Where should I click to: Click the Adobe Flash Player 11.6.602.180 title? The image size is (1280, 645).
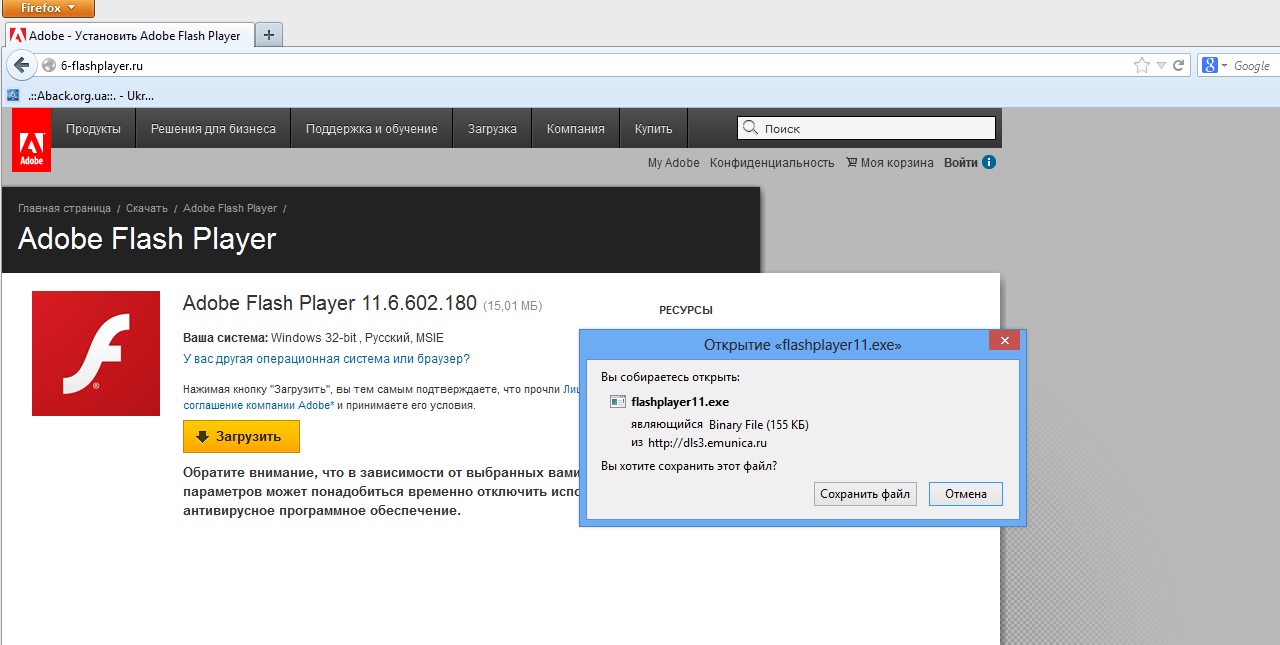click(330, 303)
